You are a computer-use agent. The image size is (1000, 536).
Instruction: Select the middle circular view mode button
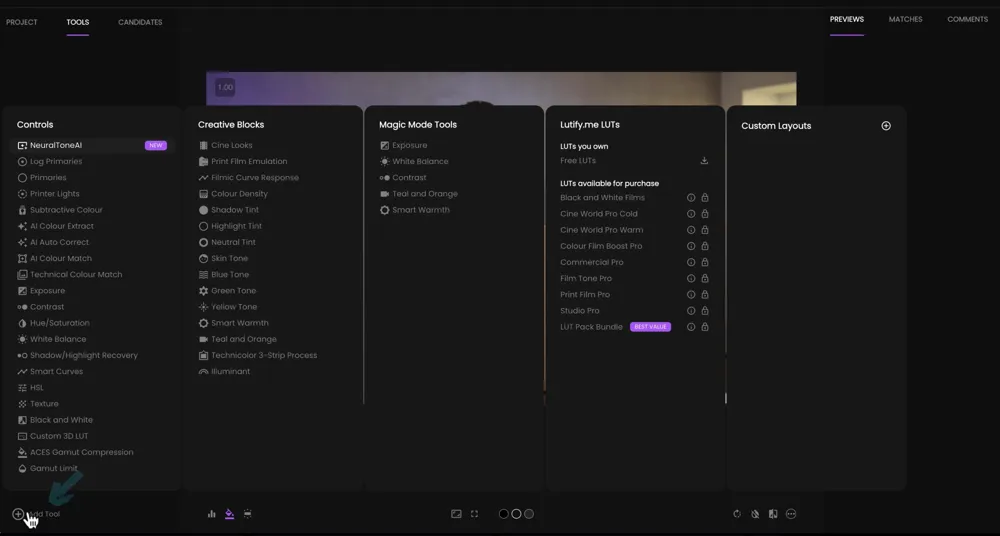point(516,514)
